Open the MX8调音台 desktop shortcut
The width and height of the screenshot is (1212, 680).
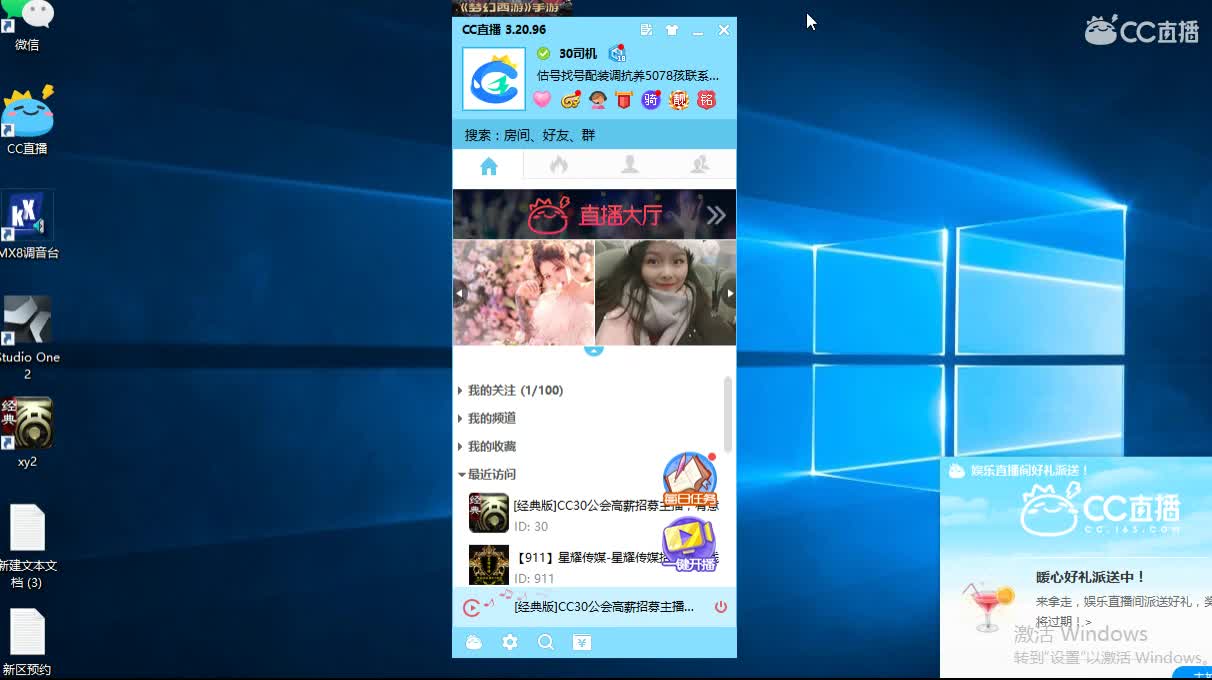(x=28, y=226)
